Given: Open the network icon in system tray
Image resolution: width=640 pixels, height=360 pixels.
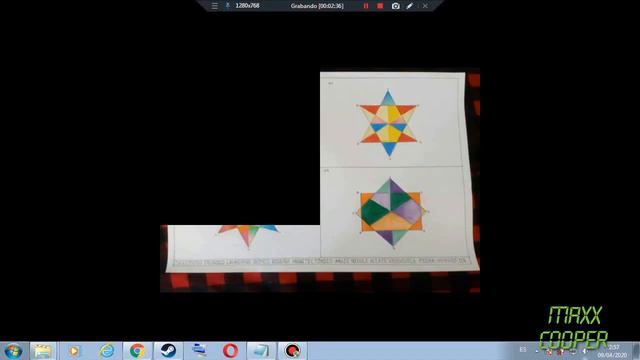Looking at the screenshot, I should click(x=573, y=351).
